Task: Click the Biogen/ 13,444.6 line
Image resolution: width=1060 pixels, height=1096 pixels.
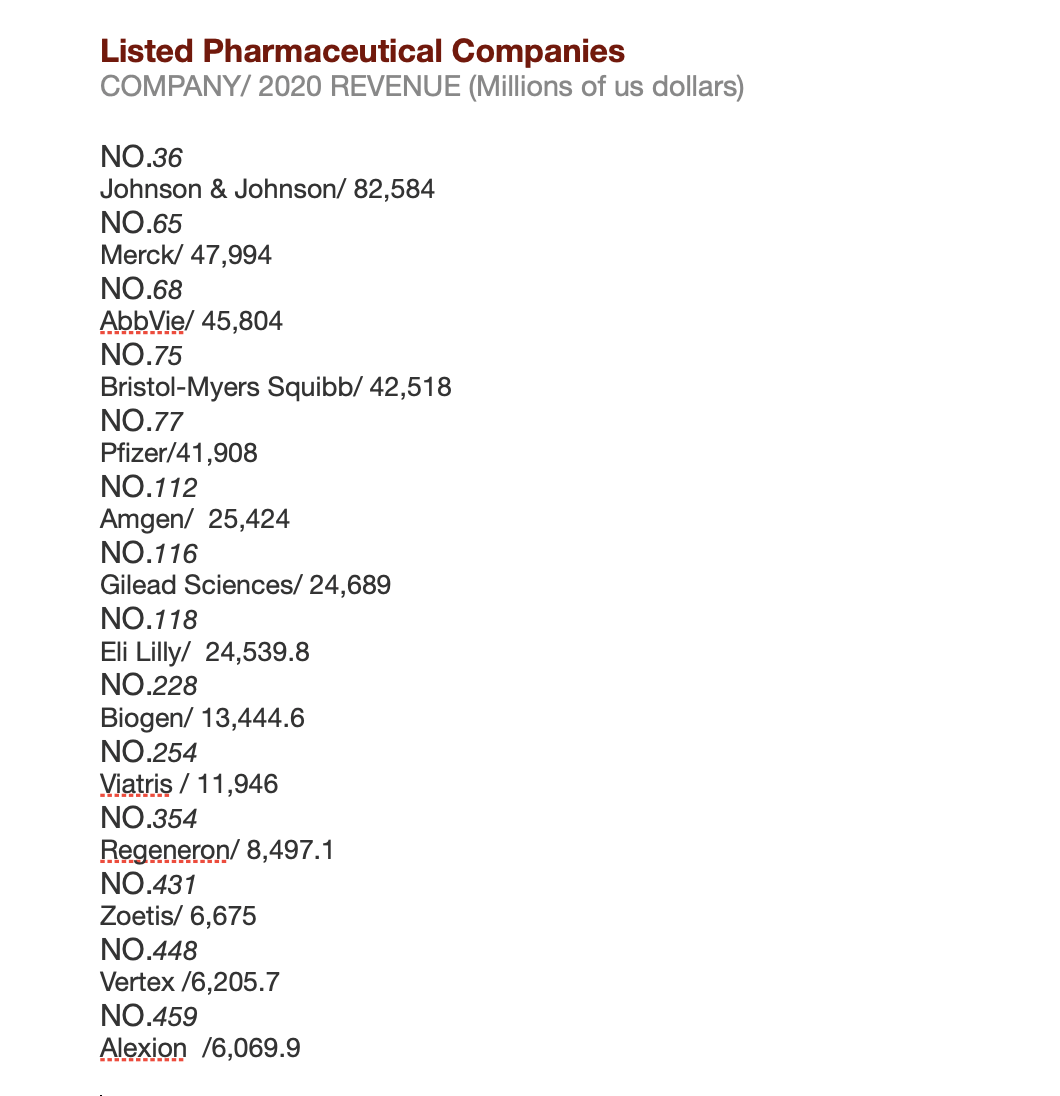Action: (202, 718)
